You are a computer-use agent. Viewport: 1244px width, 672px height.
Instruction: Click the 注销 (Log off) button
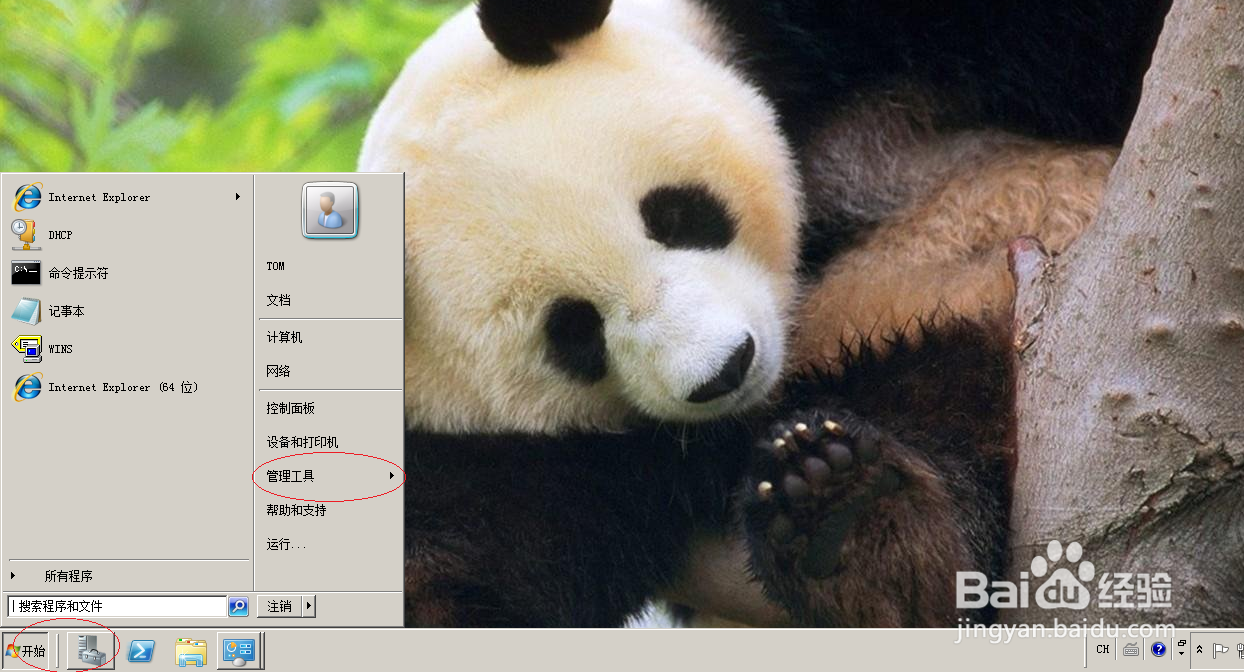(278, 606)
